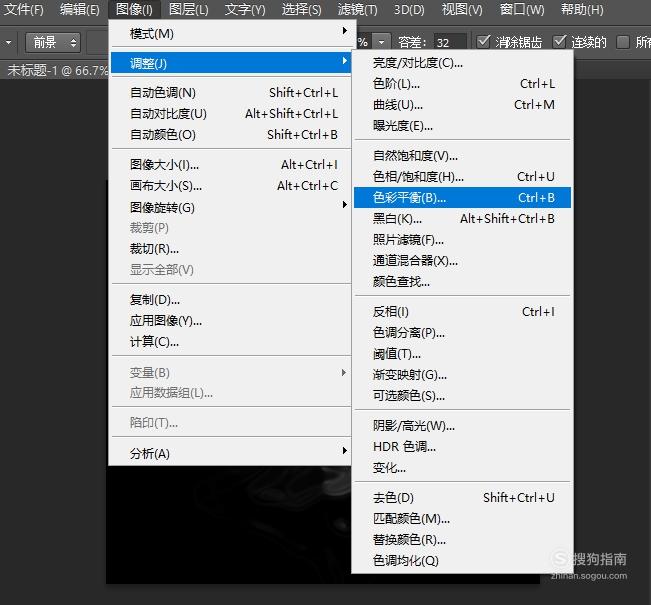Open 渐变映射(G)... adjustment
The width and height of the screenshot is (651, 605).
pos(462,375)
